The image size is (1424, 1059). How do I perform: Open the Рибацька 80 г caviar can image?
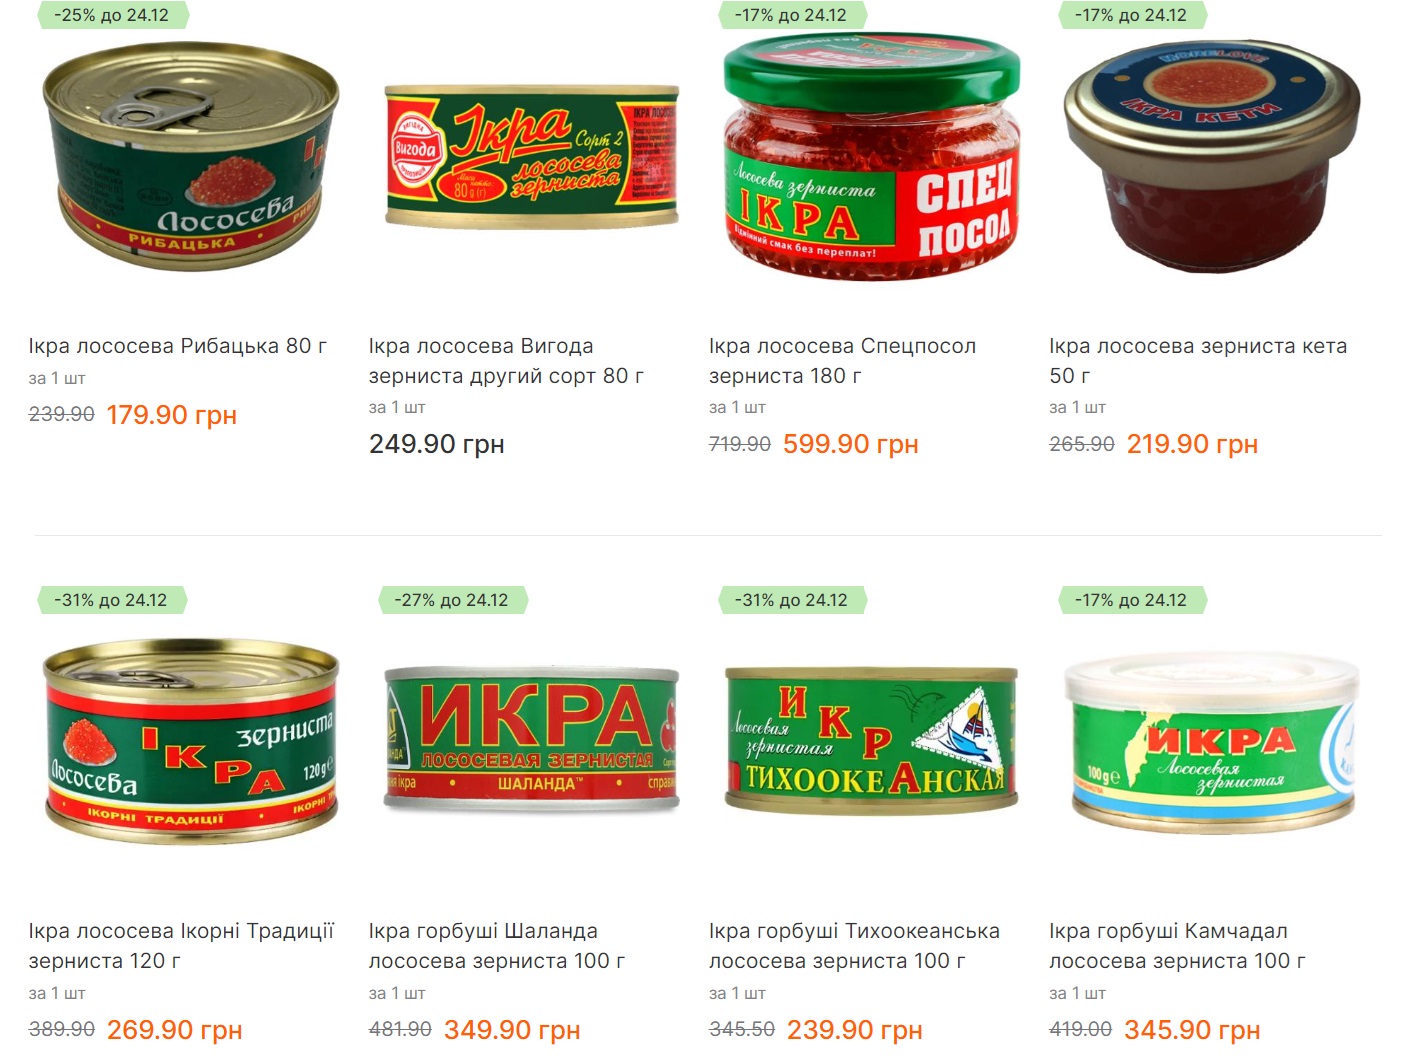pyautogui.click(x=191, y=157)
